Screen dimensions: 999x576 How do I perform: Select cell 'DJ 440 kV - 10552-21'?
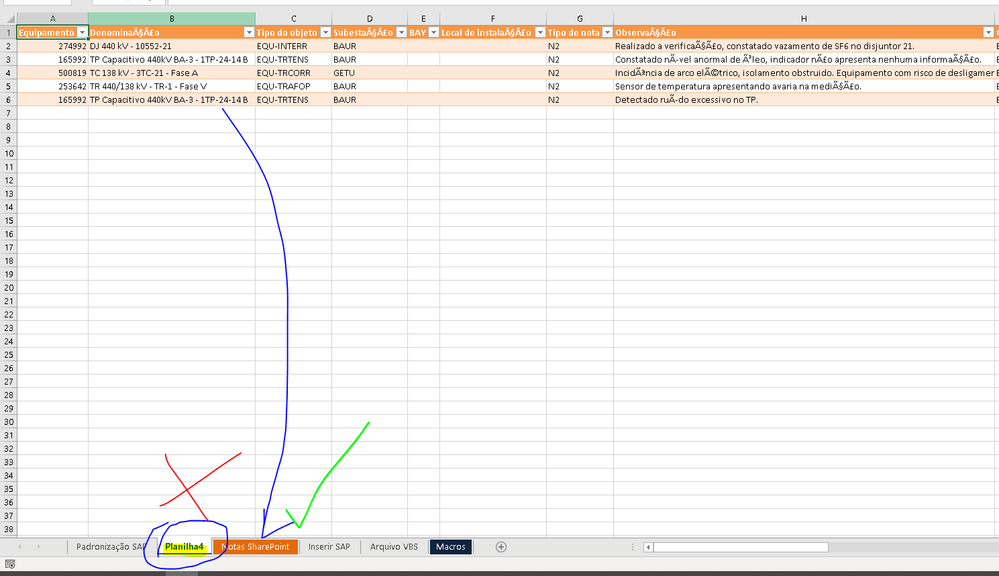click(171, 46)
